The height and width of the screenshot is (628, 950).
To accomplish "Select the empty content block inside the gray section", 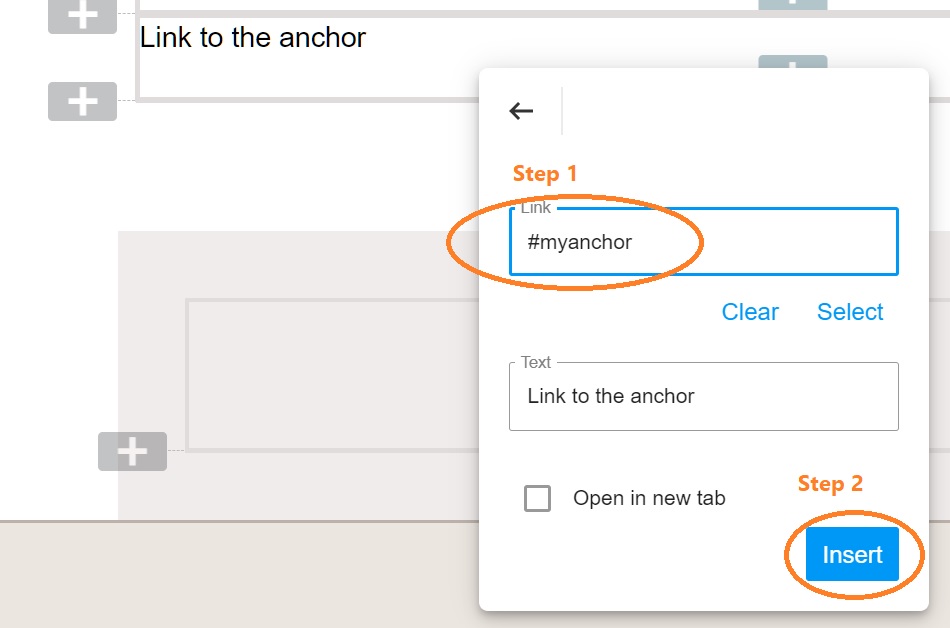I will pyautogui.click(x=333, y=375).
